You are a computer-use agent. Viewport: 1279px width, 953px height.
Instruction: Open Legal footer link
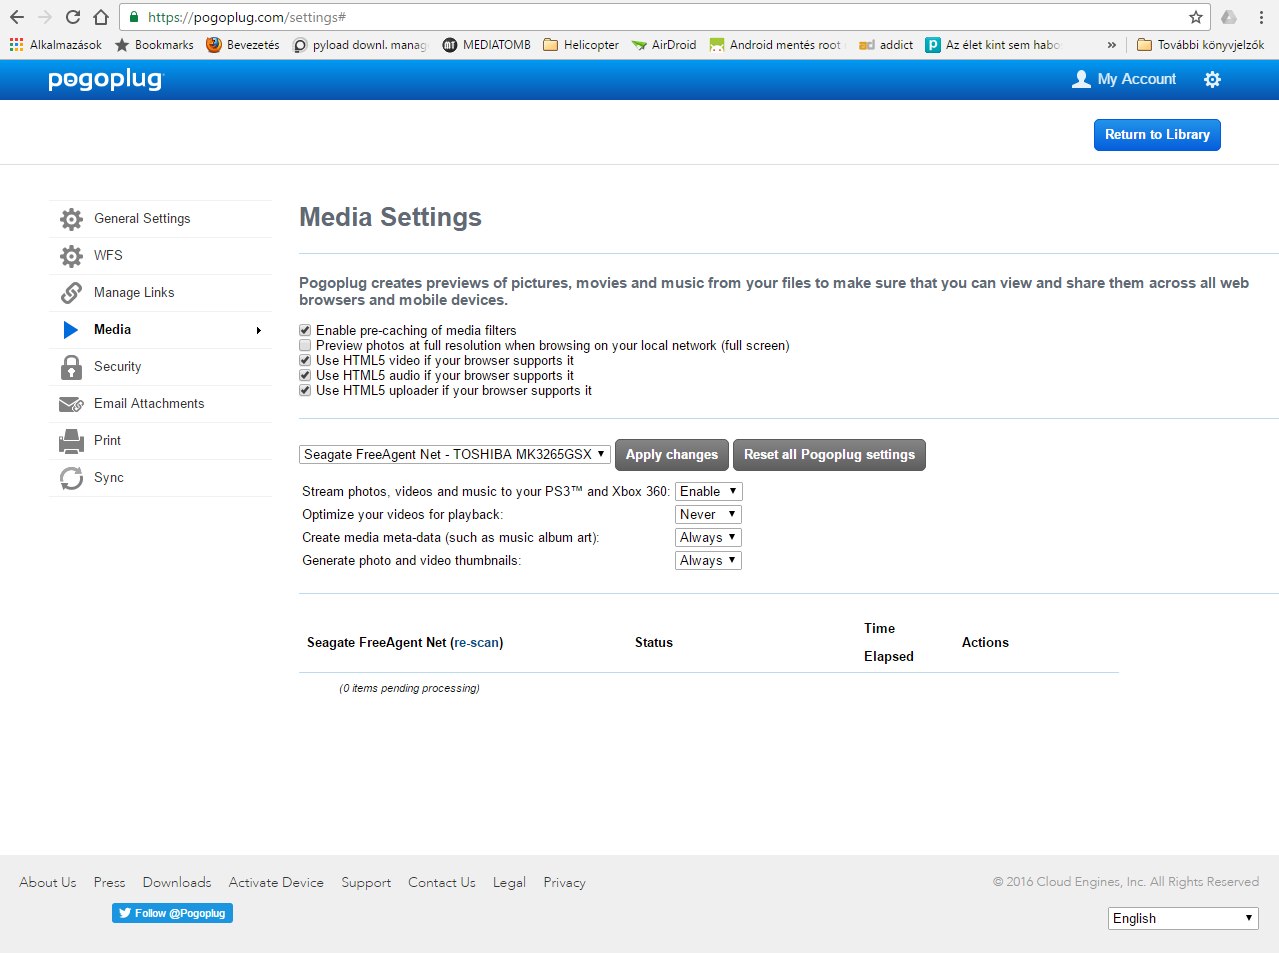[509, 882]
